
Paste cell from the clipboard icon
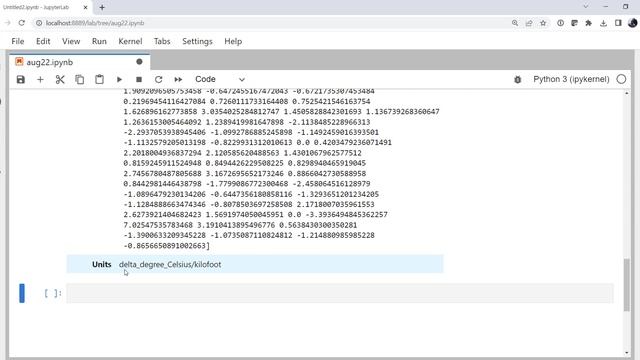coord(99,80)
